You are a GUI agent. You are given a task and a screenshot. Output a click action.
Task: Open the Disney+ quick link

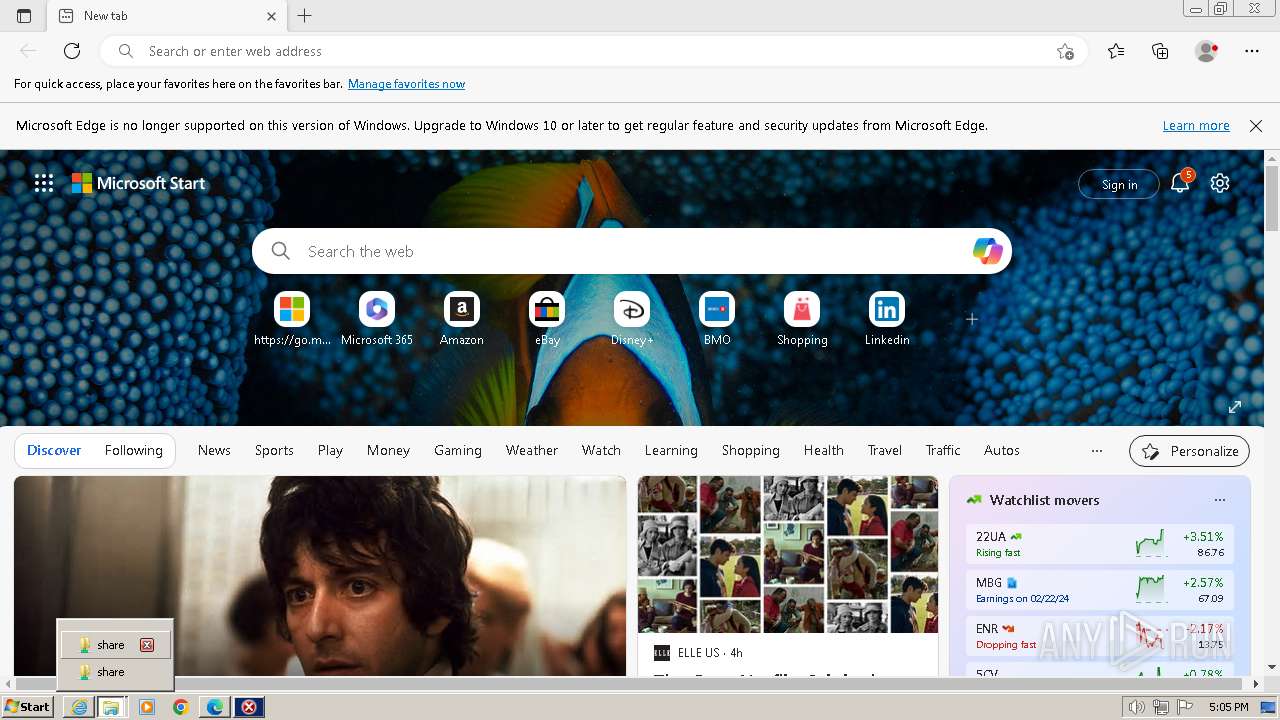tap(632, 320)
